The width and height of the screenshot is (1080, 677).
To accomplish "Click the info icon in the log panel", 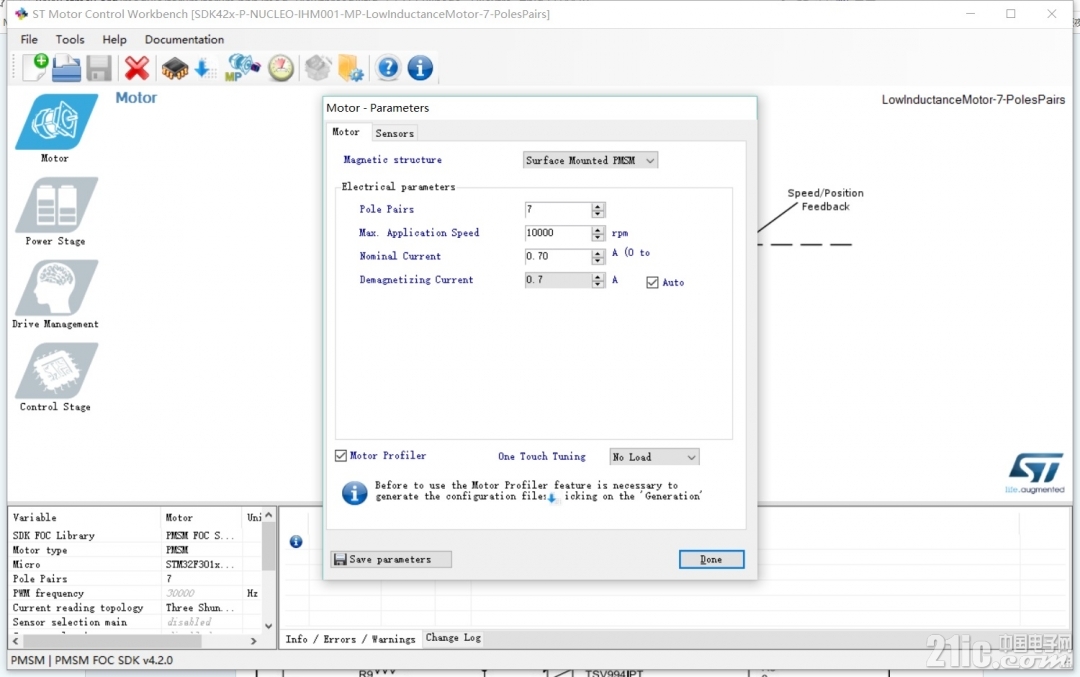I will click(x=296, y=542).
